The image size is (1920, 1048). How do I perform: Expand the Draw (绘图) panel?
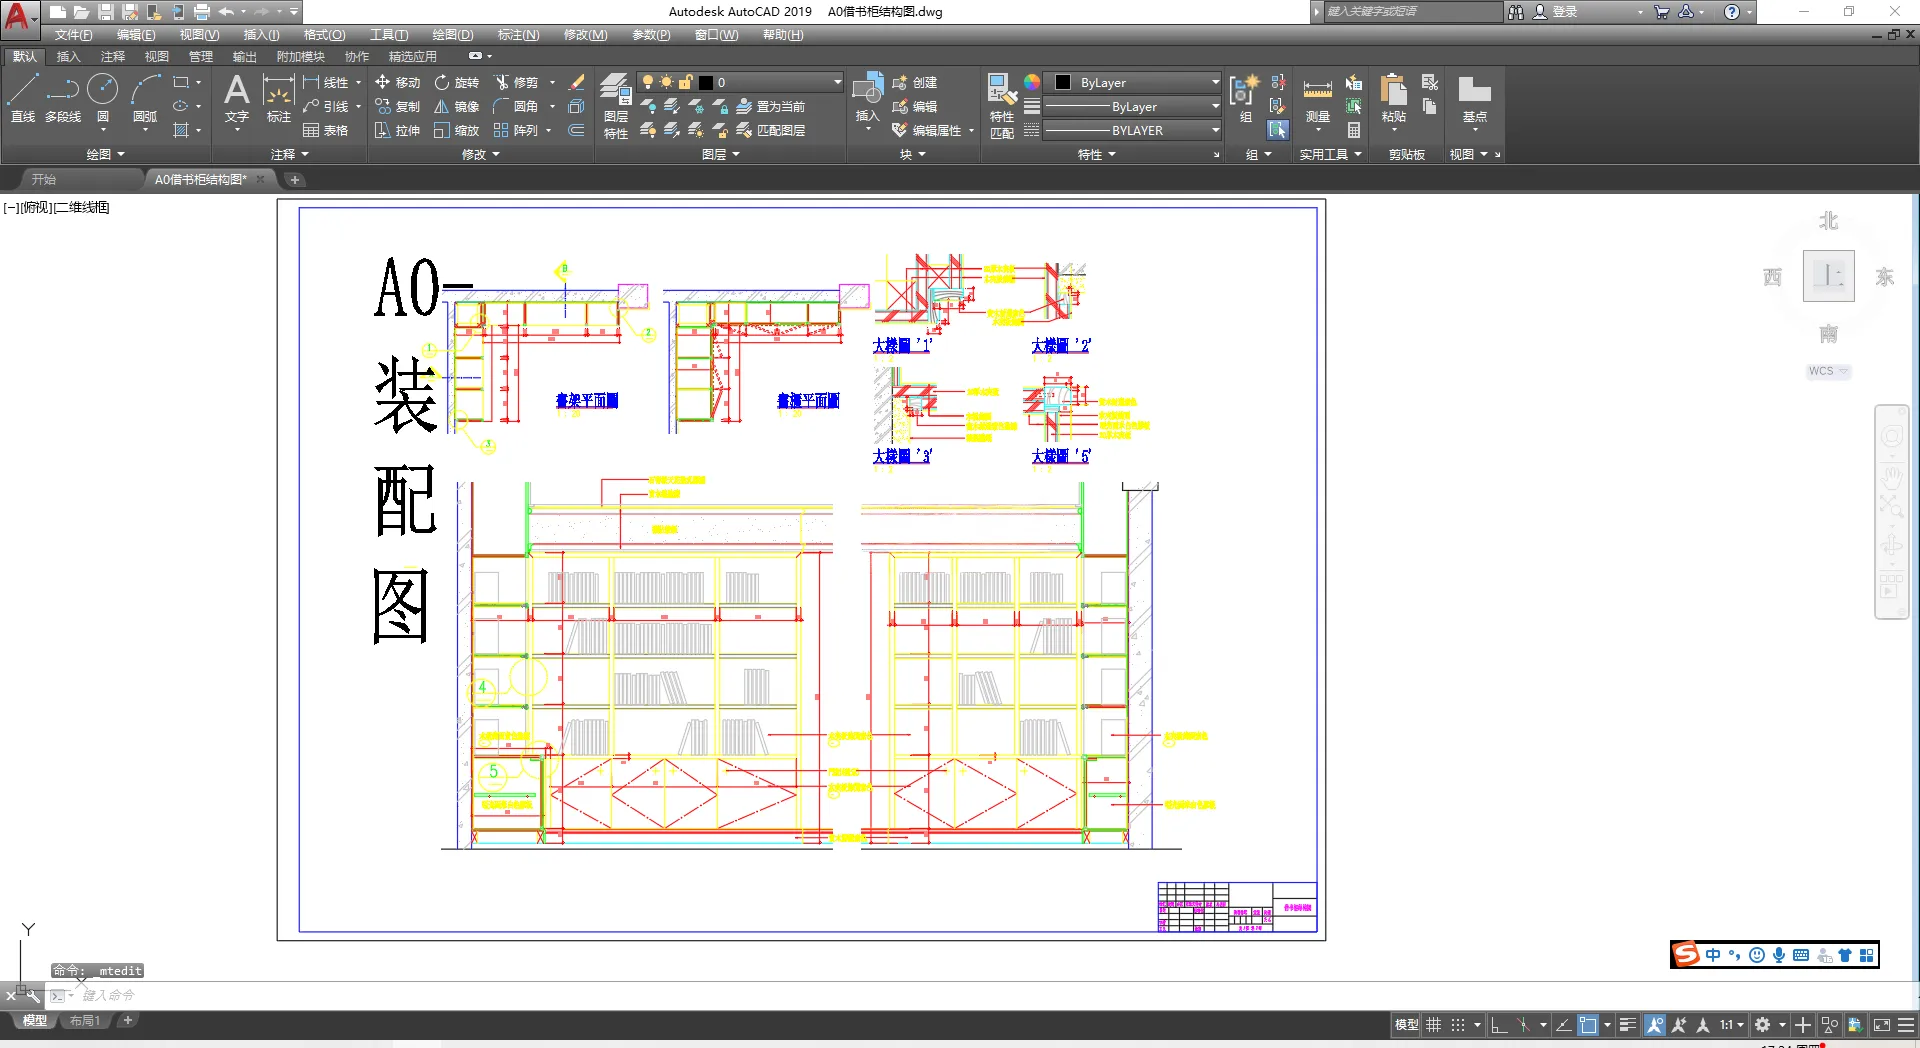tap(105, 155)
